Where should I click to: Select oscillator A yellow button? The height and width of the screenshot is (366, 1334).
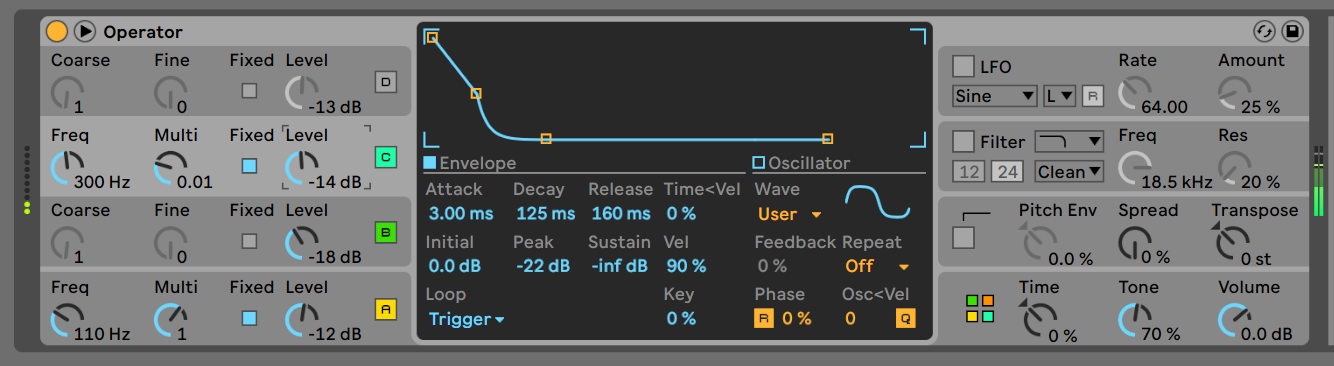[386, 308]
